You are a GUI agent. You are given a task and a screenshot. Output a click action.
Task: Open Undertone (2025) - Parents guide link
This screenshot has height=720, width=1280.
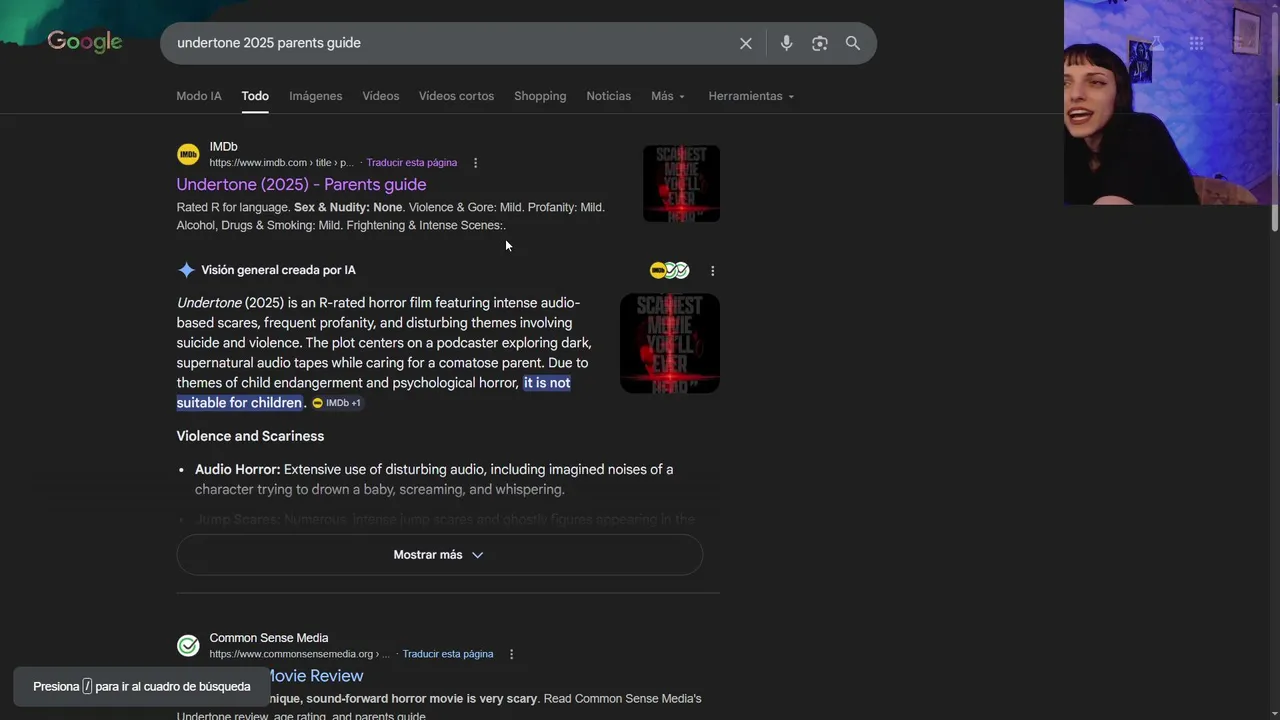(301, 184)
